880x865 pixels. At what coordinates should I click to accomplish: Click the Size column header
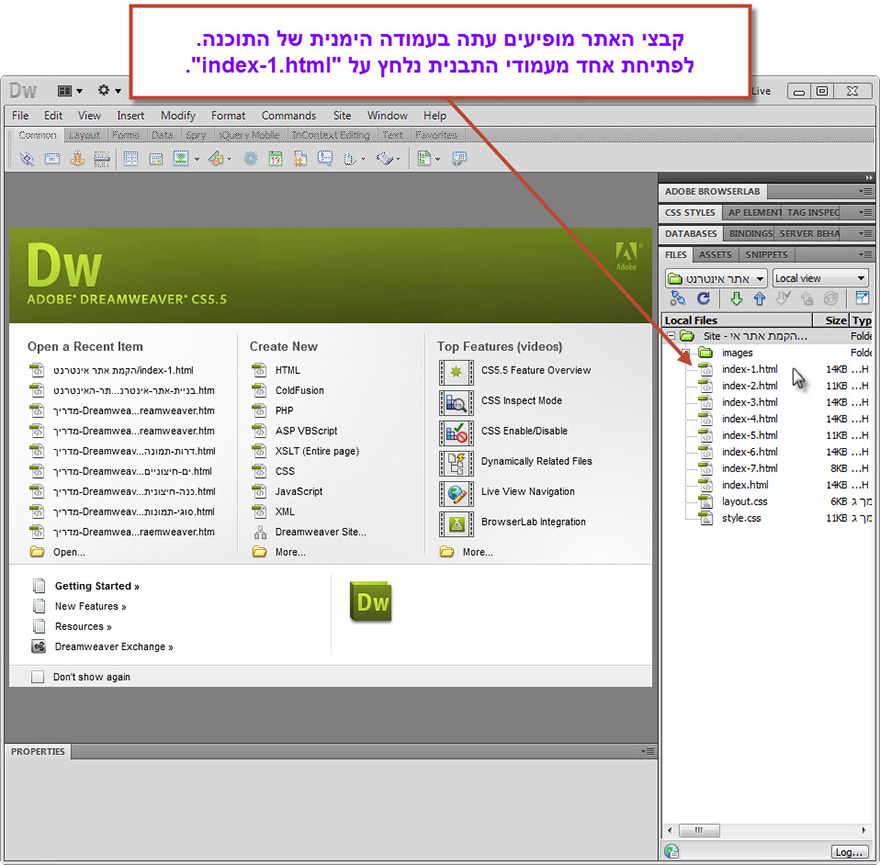[x=832, y=321]
